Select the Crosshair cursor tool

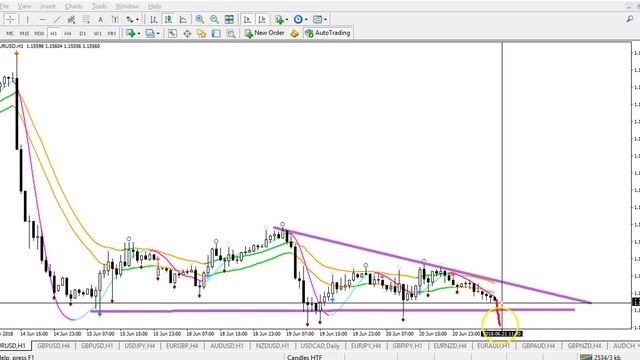(x=10, y=19)
